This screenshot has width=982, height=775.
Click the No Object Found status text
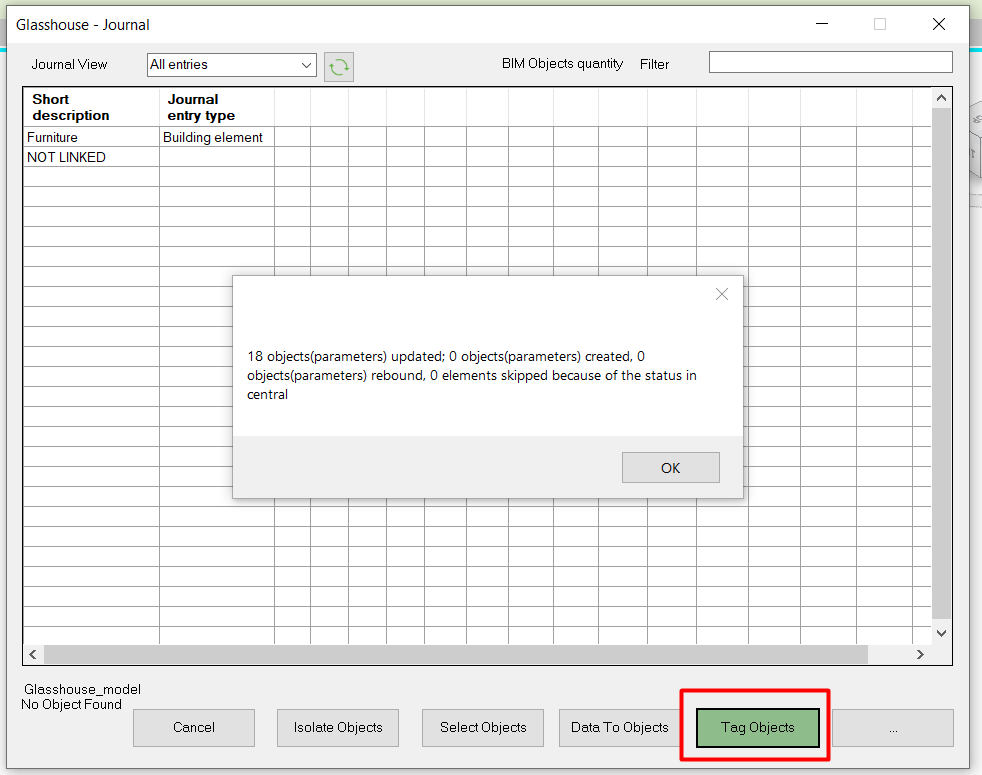(71, 704)
